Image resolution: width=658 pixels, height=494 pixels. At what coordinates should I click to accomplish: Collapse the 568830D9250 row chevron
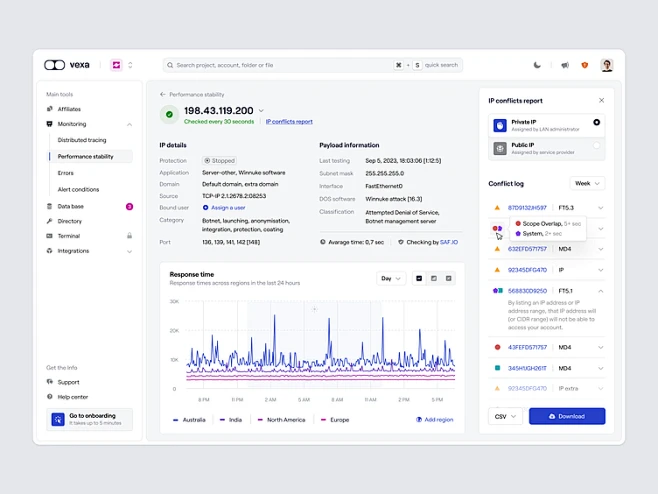(601, 291)
